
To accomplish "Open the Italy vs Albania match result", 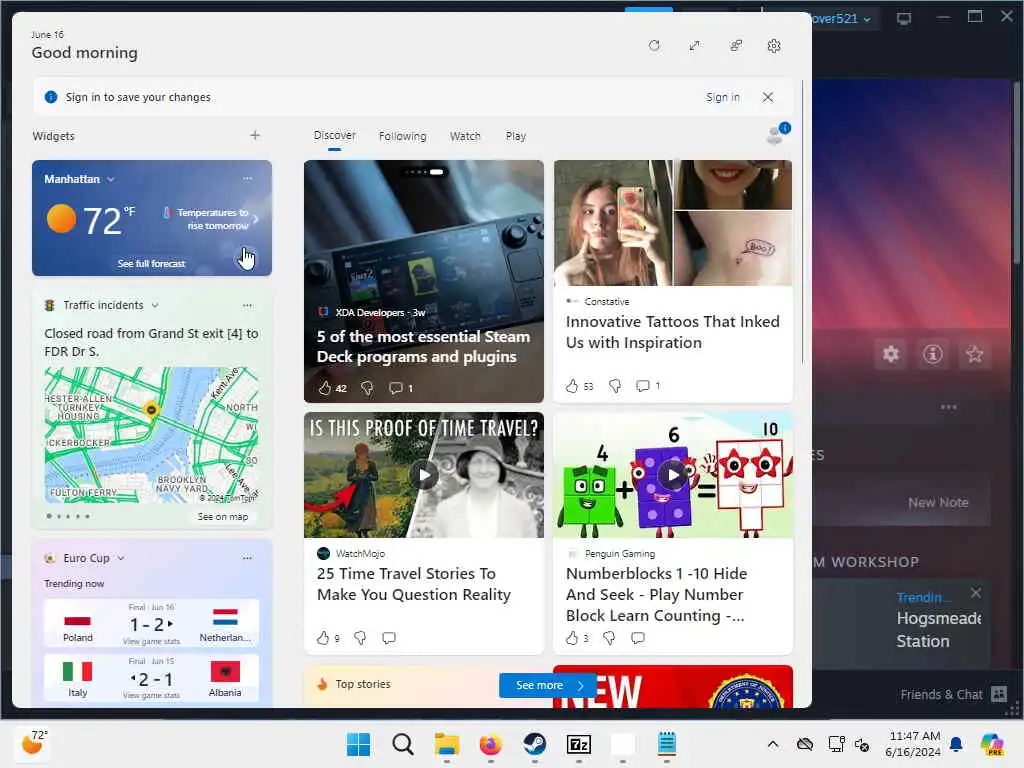I will (x=152, y=678).
